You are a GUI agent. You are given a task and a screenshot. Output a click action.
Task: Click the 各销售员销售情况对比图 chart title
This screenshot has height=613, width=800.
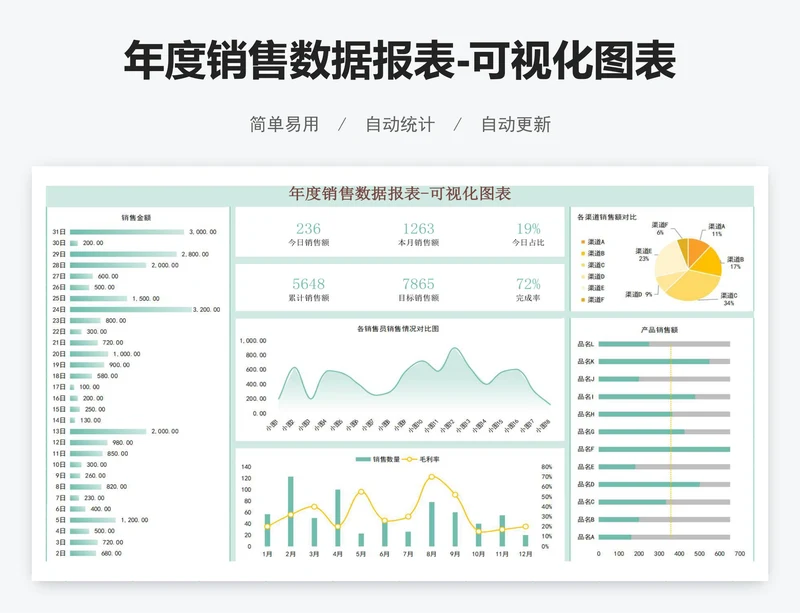pyautogui.click(x=398, y=329)
